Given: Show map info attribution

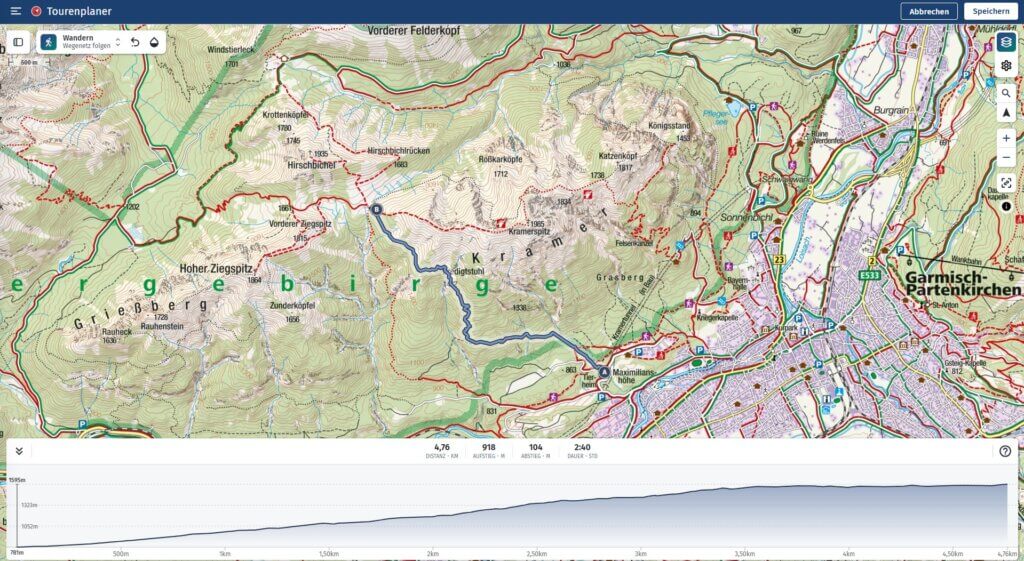Looking at the screenshot, I should 1006,206.
